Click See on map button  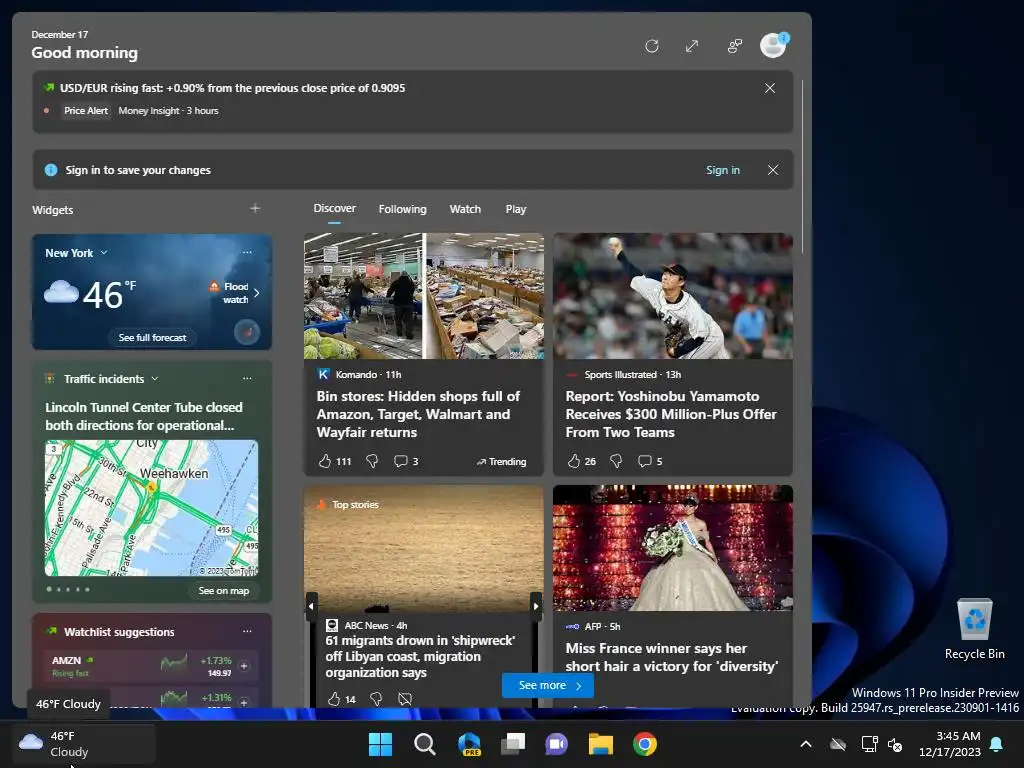click(224, 590)
